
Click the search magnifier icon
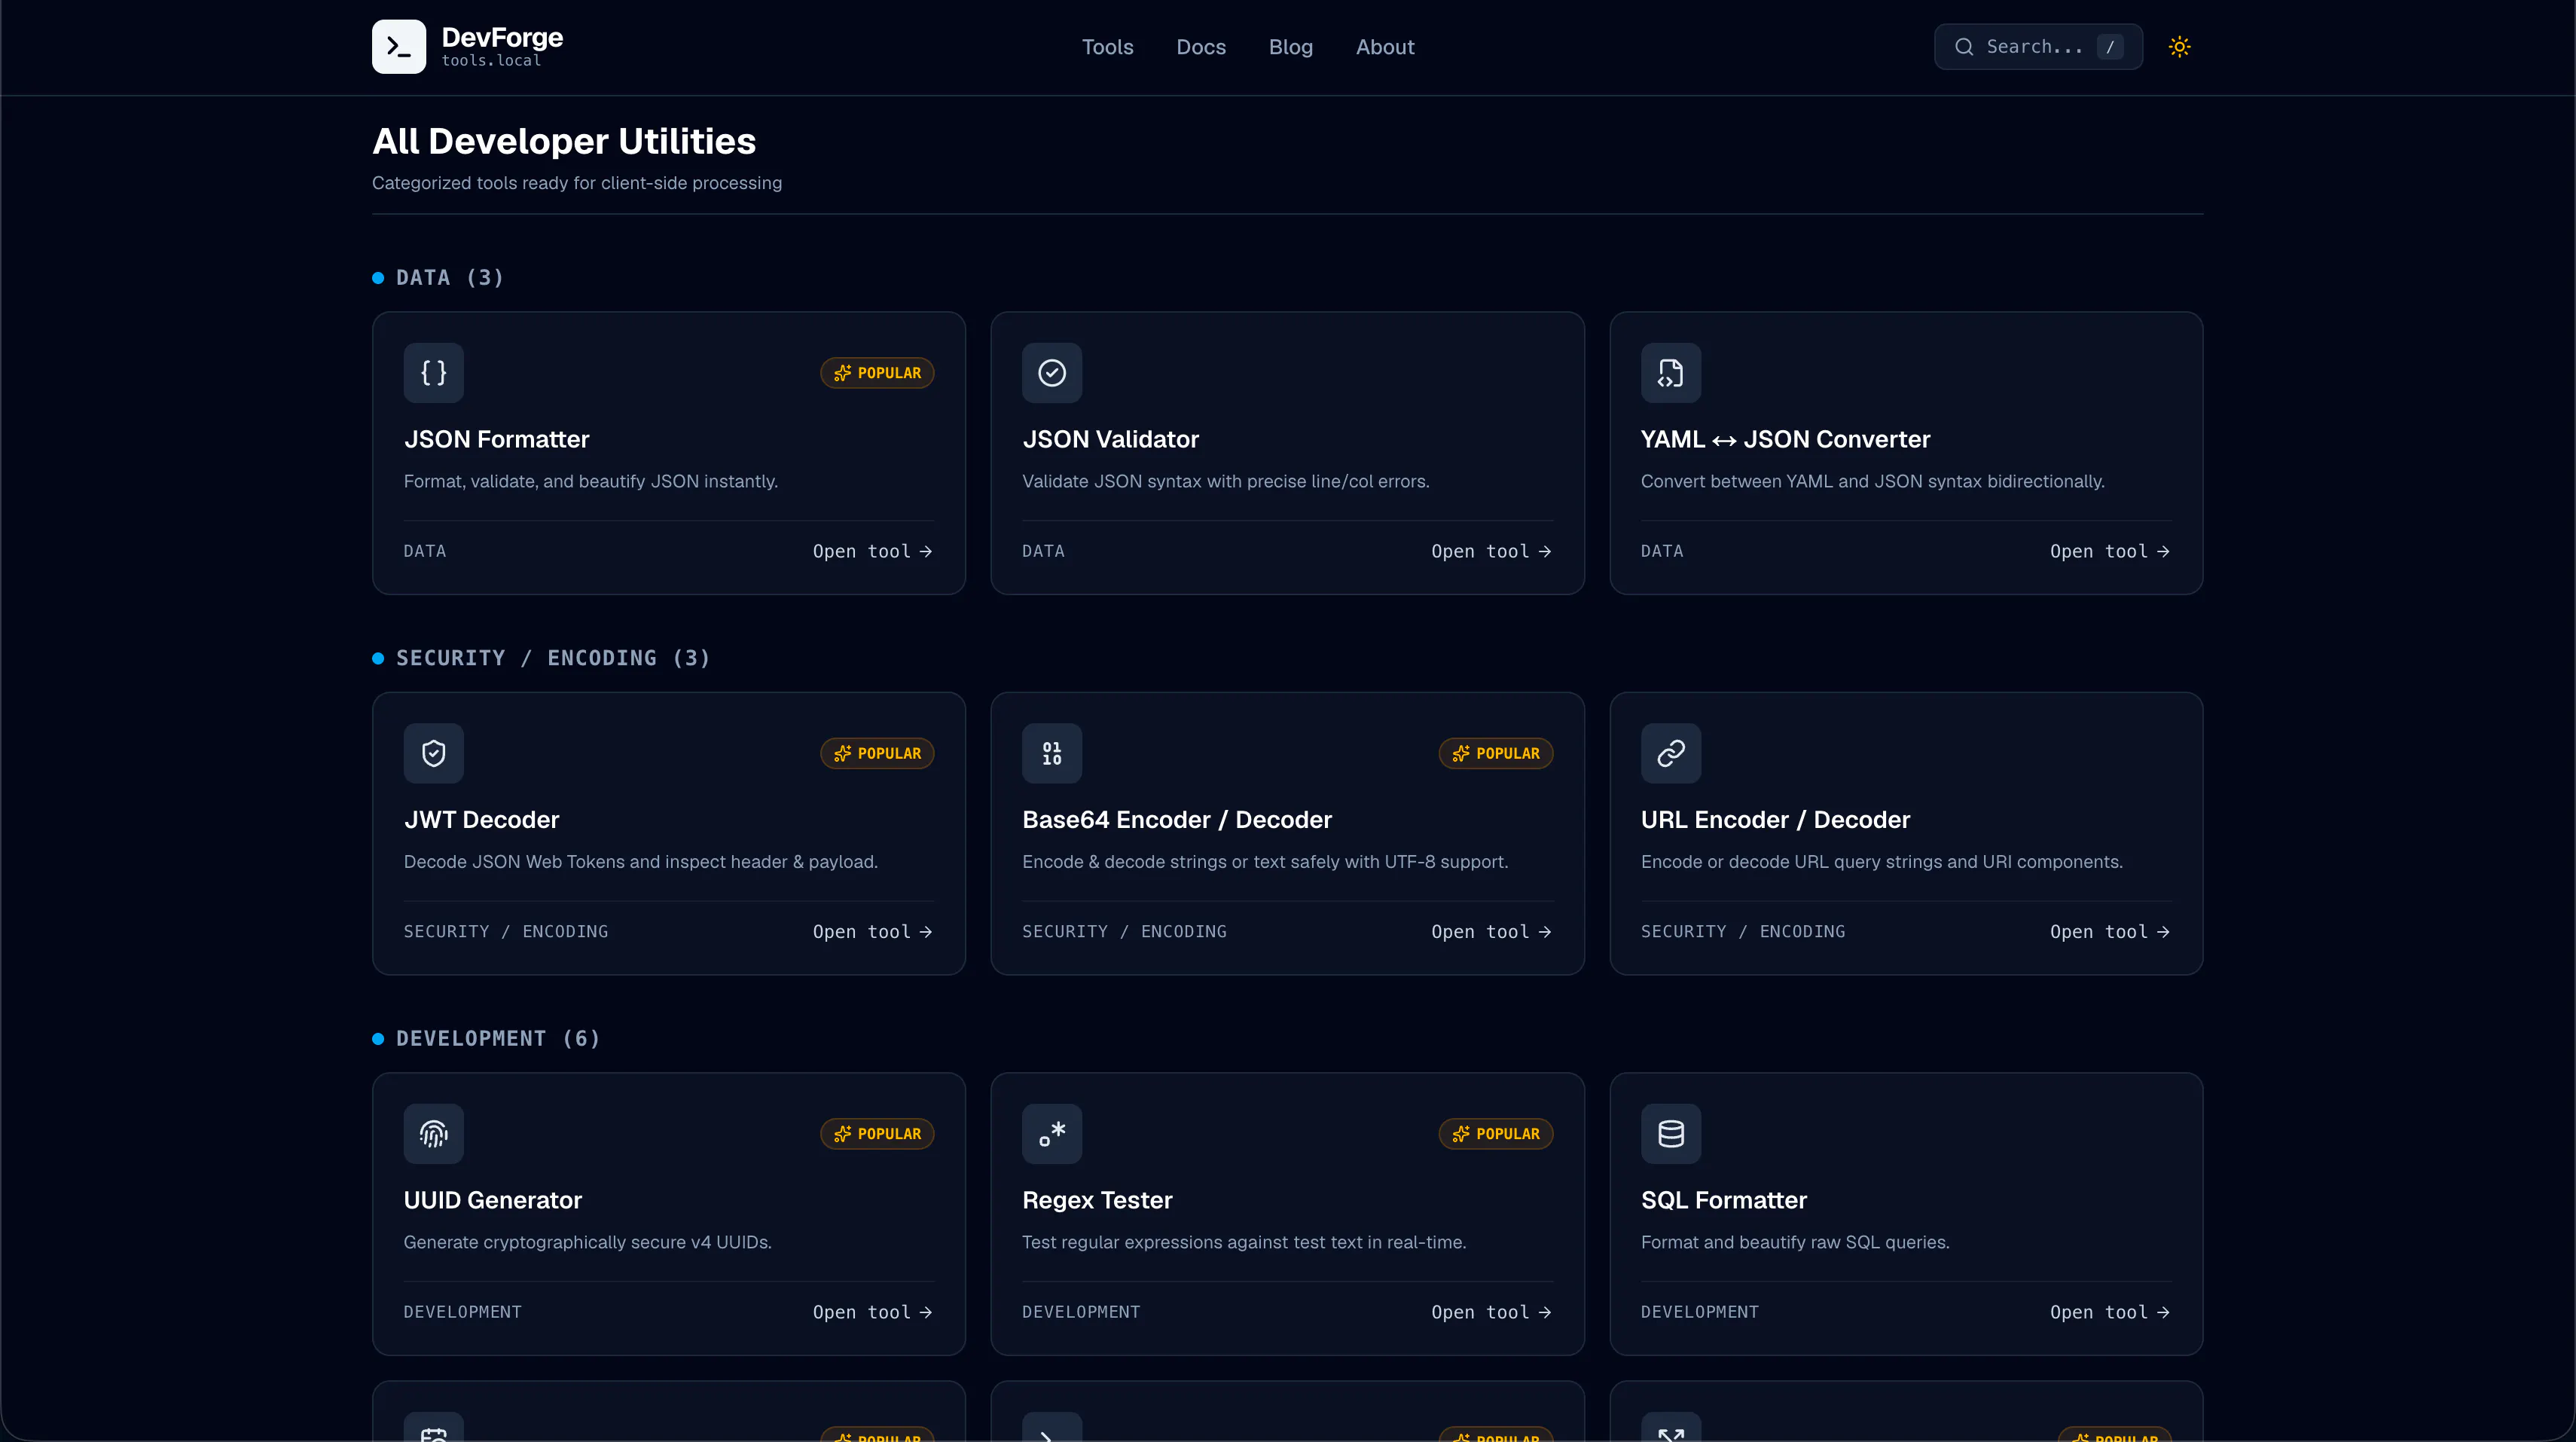1964,46
